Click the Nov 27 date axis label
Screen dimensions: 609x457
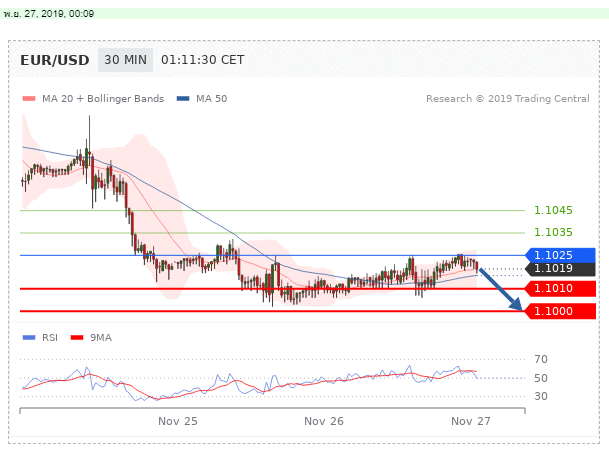[x=470, y=421]
